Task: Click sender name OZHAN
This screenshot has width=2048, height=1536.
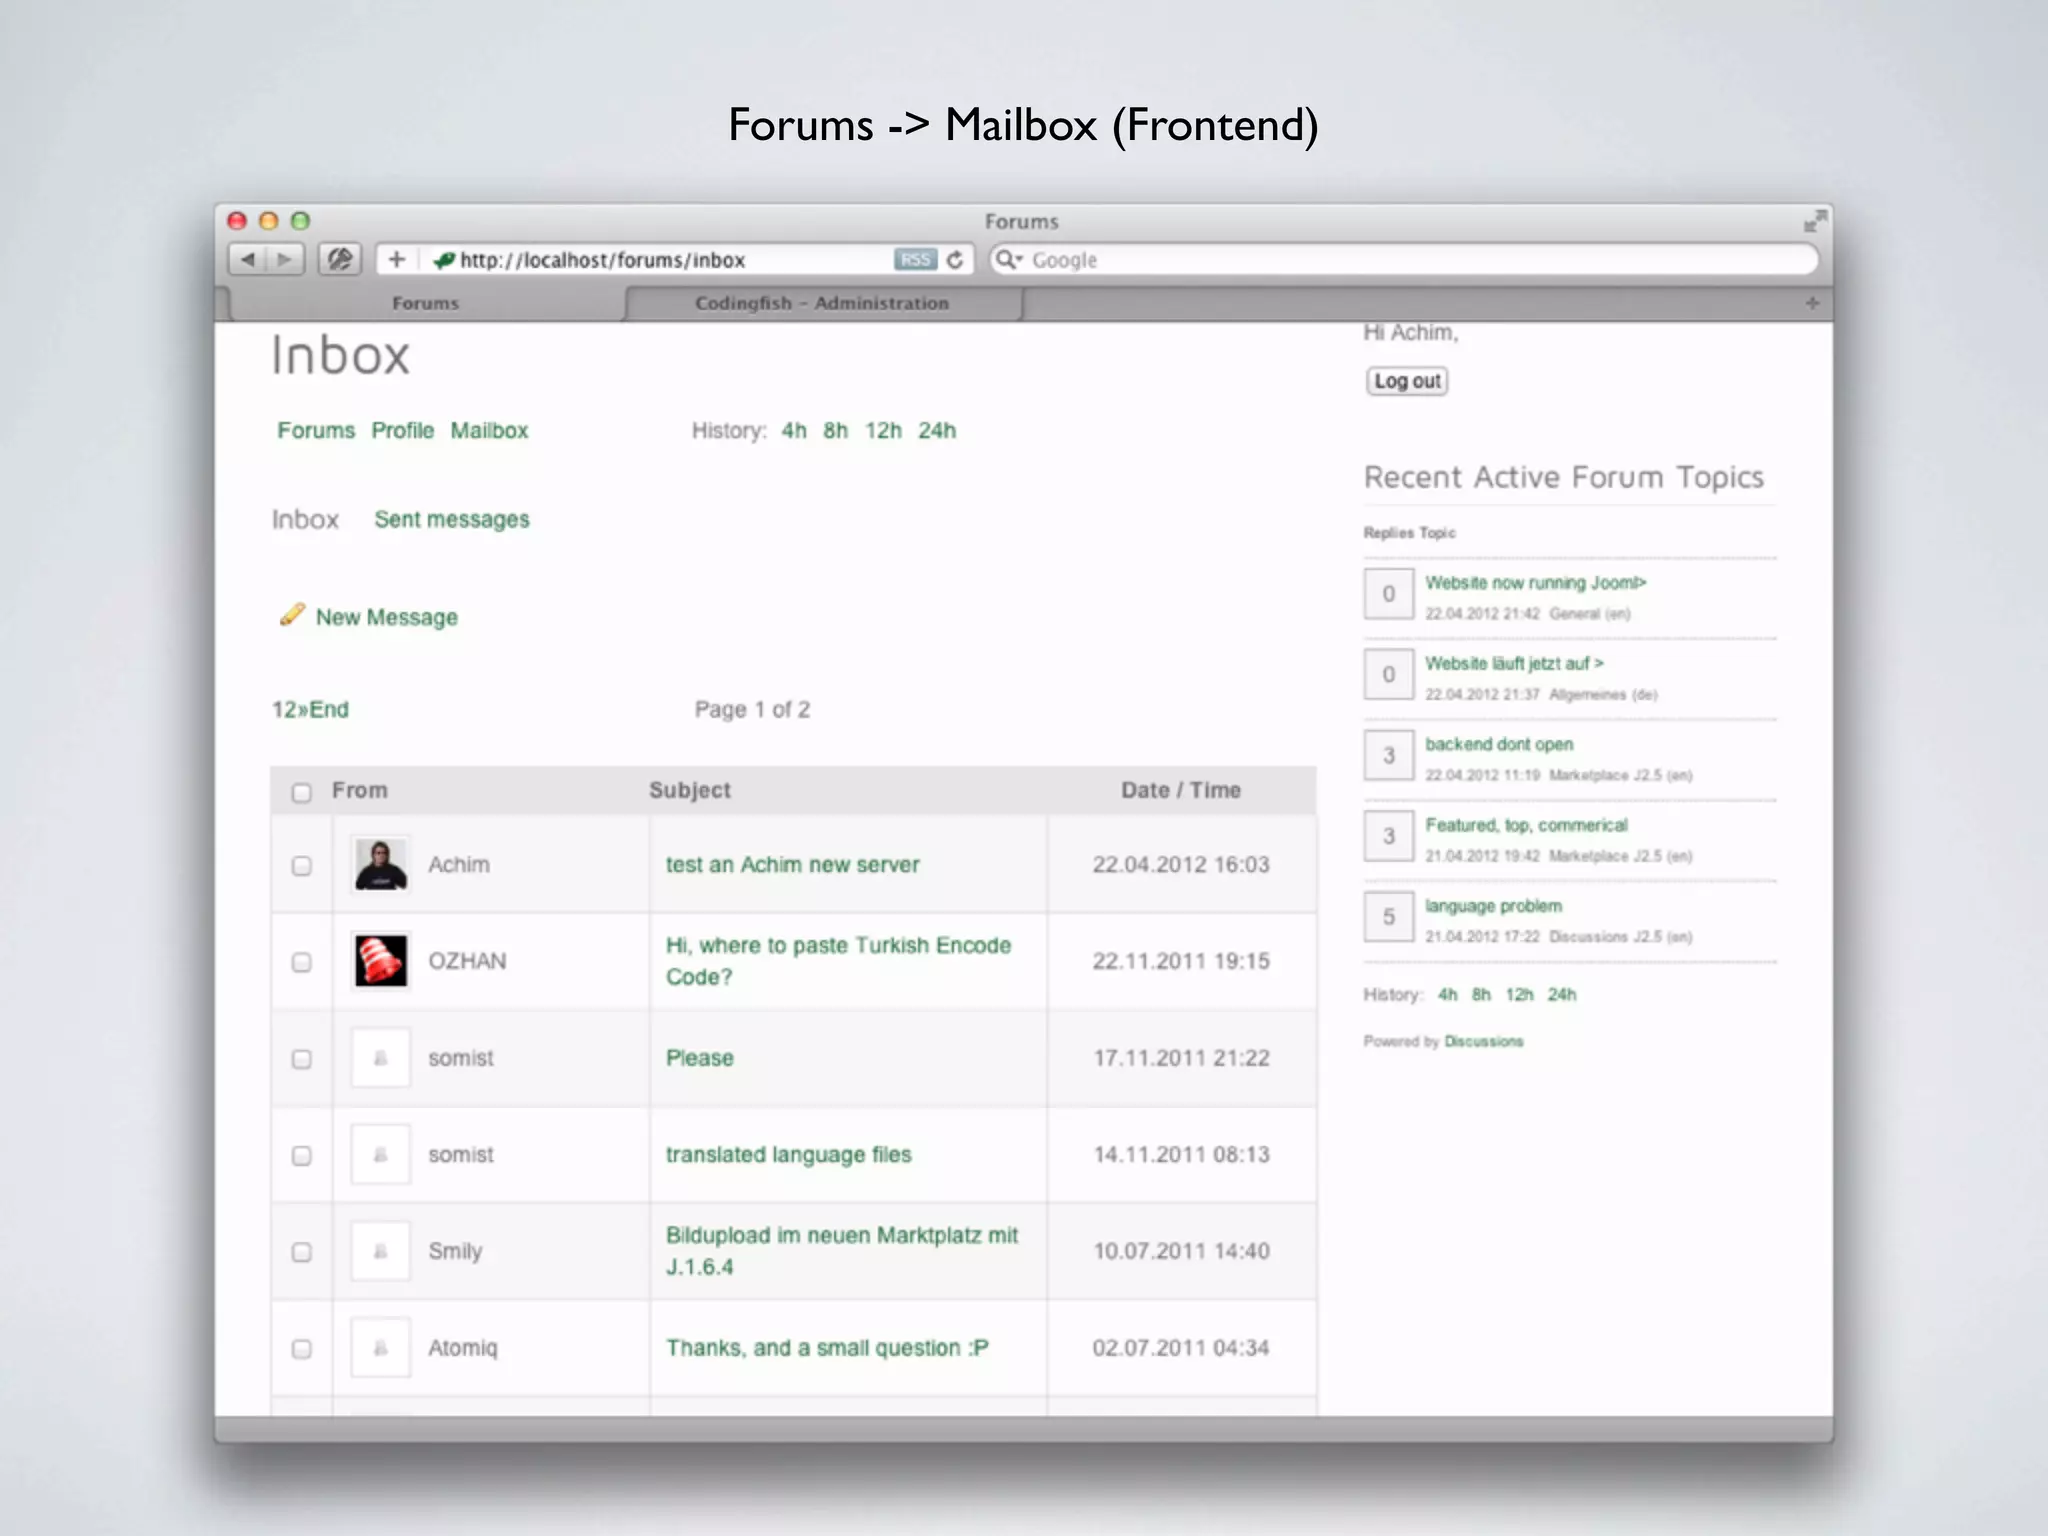Action: tap(467, 961)
